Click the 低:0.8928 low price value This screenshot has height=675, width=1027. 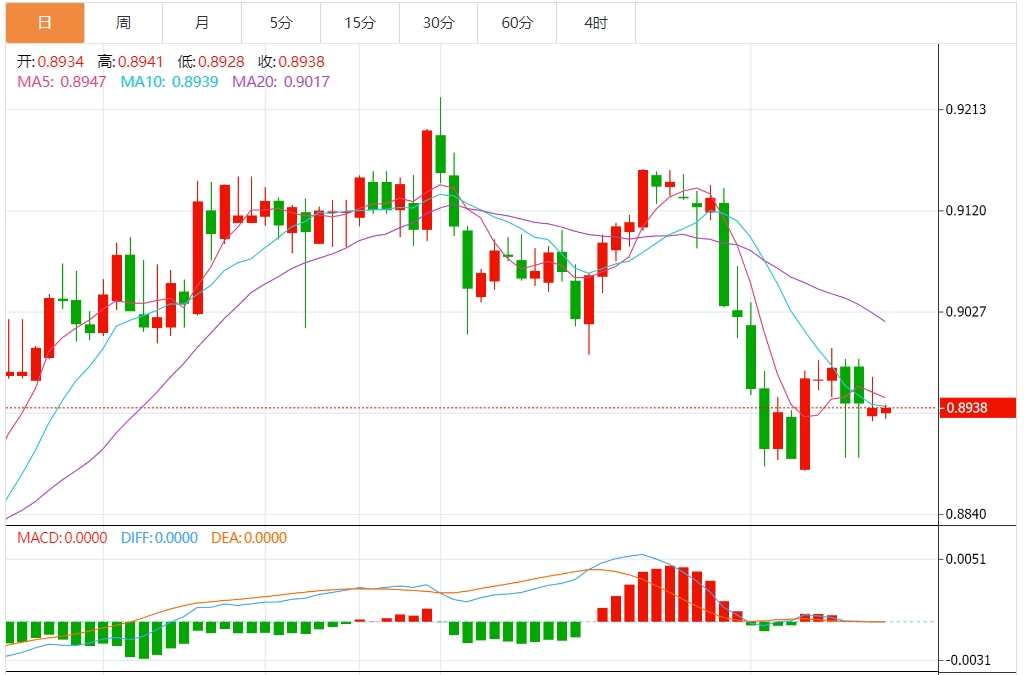(211, 62)
